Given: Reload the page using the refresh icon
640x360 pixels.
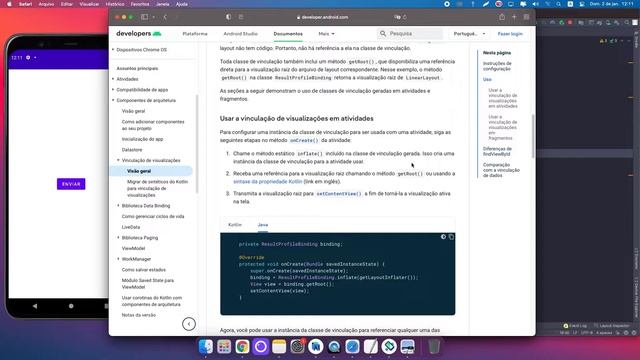Looking at the screenshot, I should point(405,17).
